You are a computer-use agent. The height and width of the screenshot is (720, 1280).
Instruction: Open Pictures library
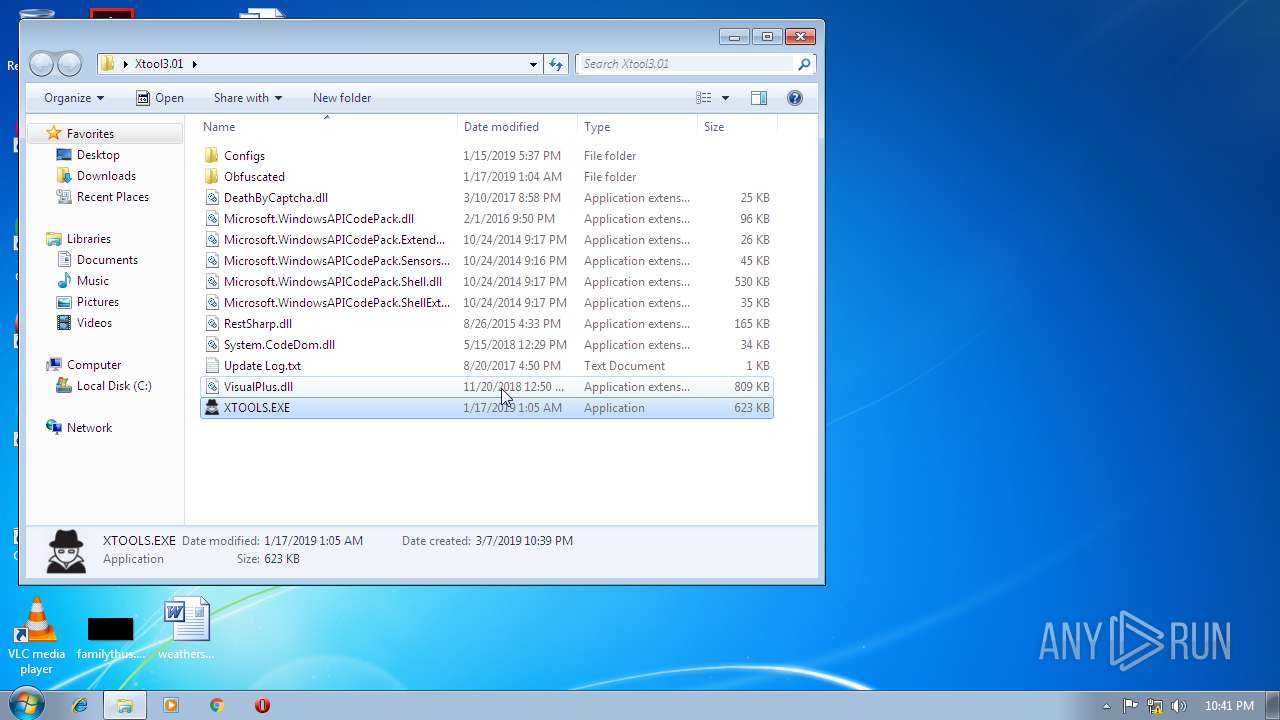97,302
